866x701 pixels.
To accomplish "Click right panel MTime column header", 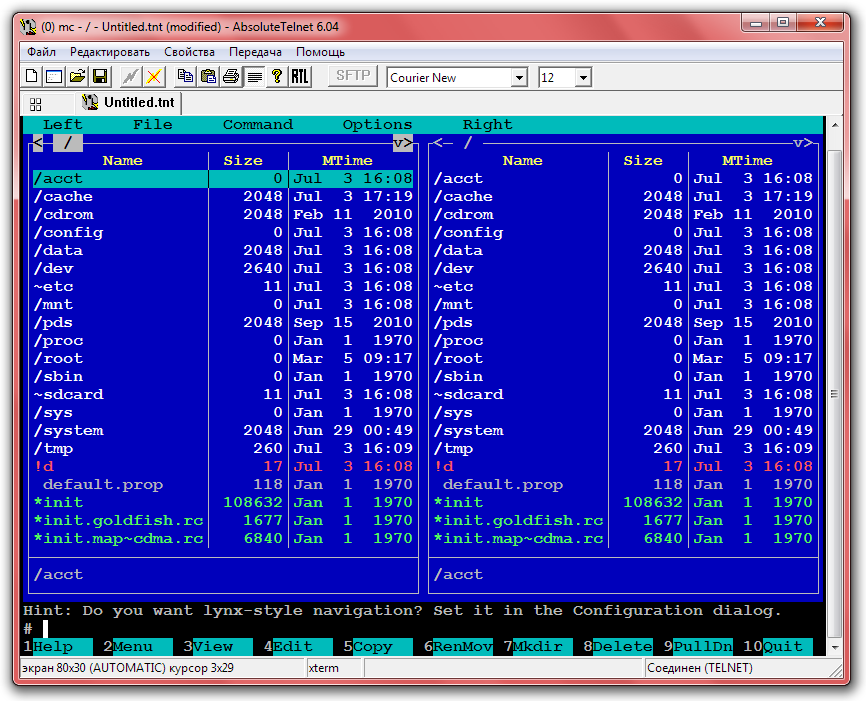I will point(747,161).
